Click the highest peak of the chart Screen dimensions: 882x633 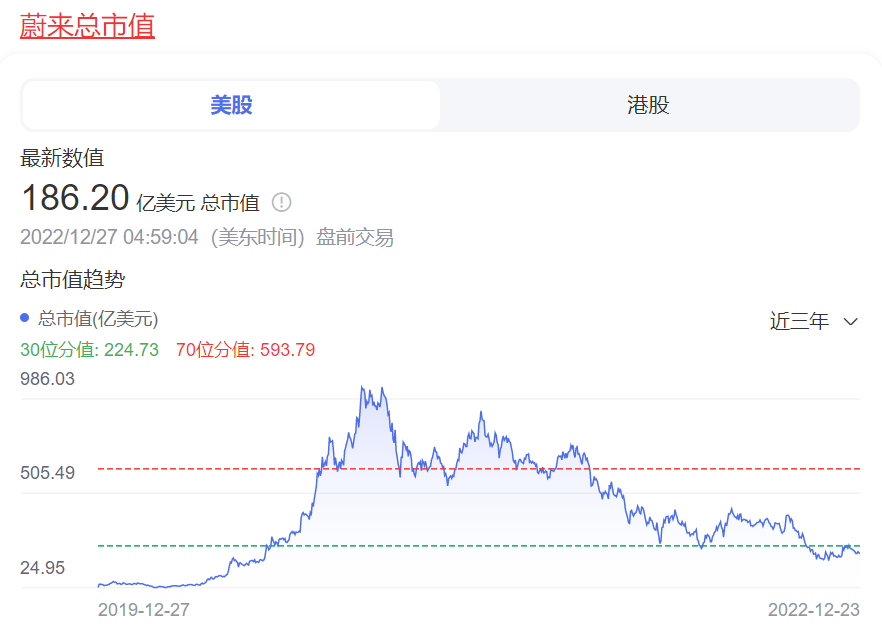pyautogui.click(x=362, y=388)
